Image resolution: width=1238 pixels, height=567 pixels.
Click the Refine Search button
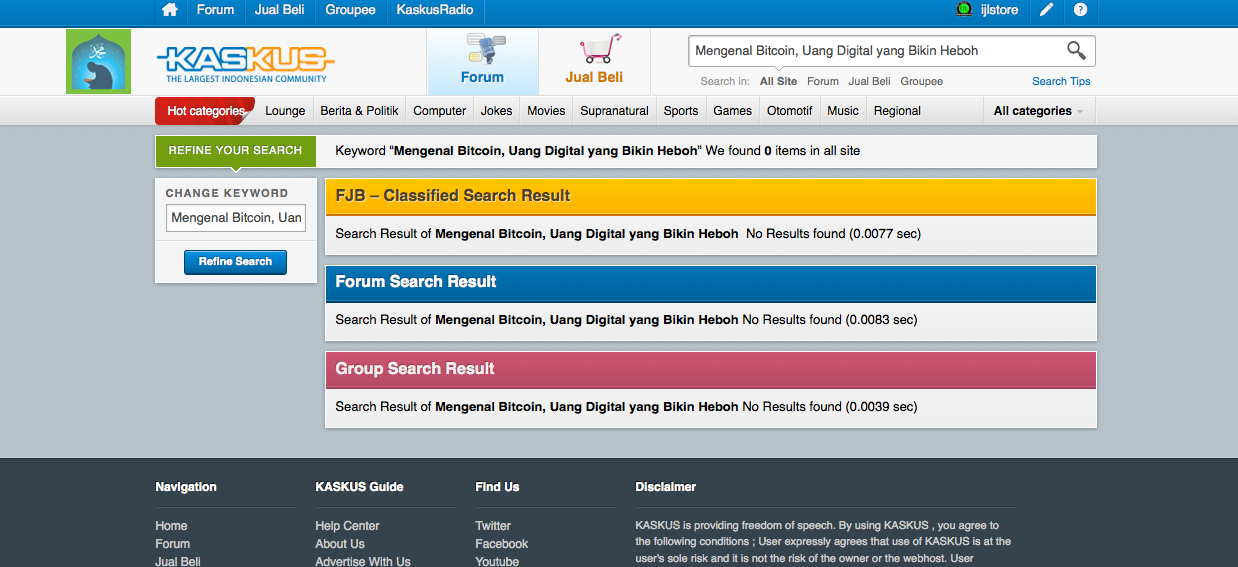tap(235, 262)
